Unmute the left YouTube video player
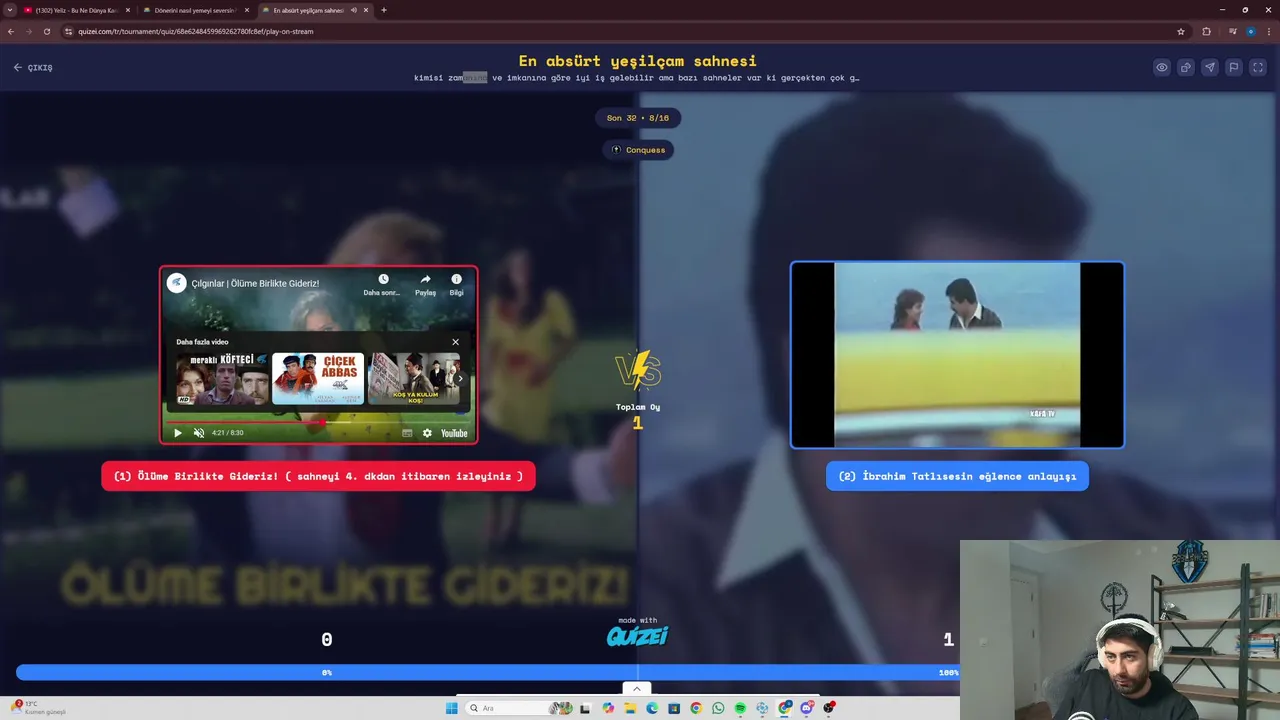The width and height of the screenshot is (1280, 720). pos(198,433)
